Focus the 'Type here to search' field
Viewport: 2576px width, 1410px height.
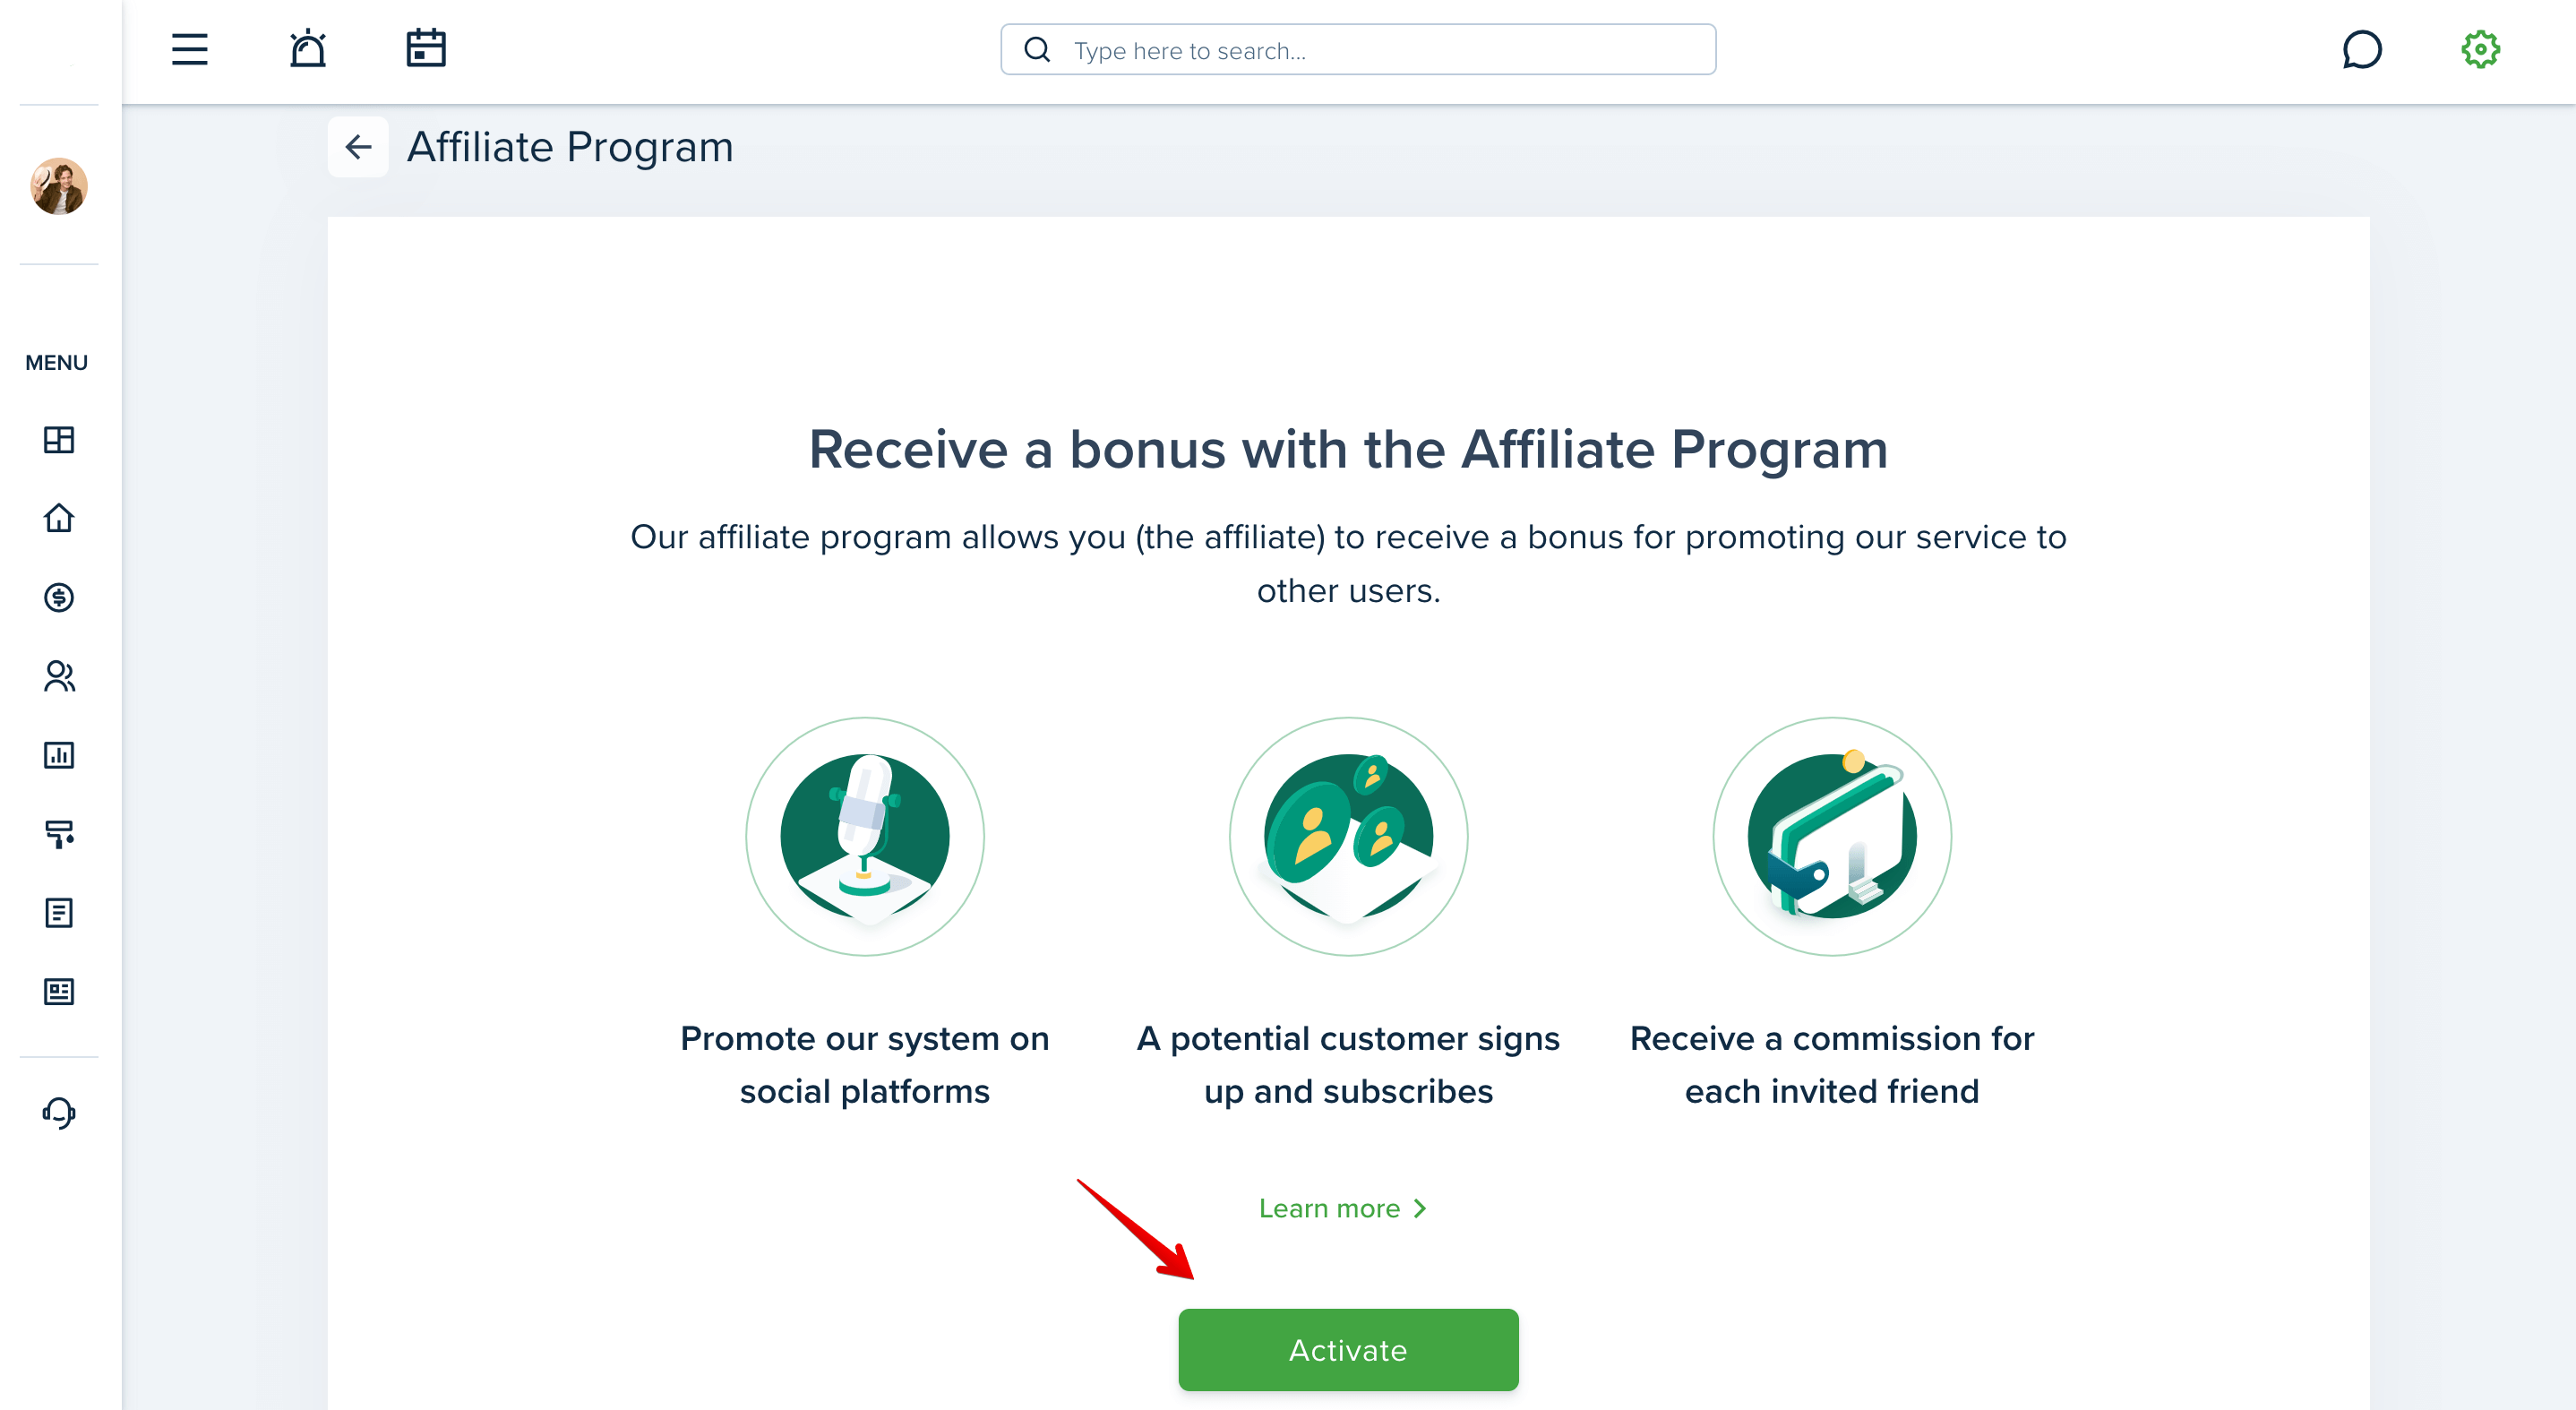point(1358,50)
